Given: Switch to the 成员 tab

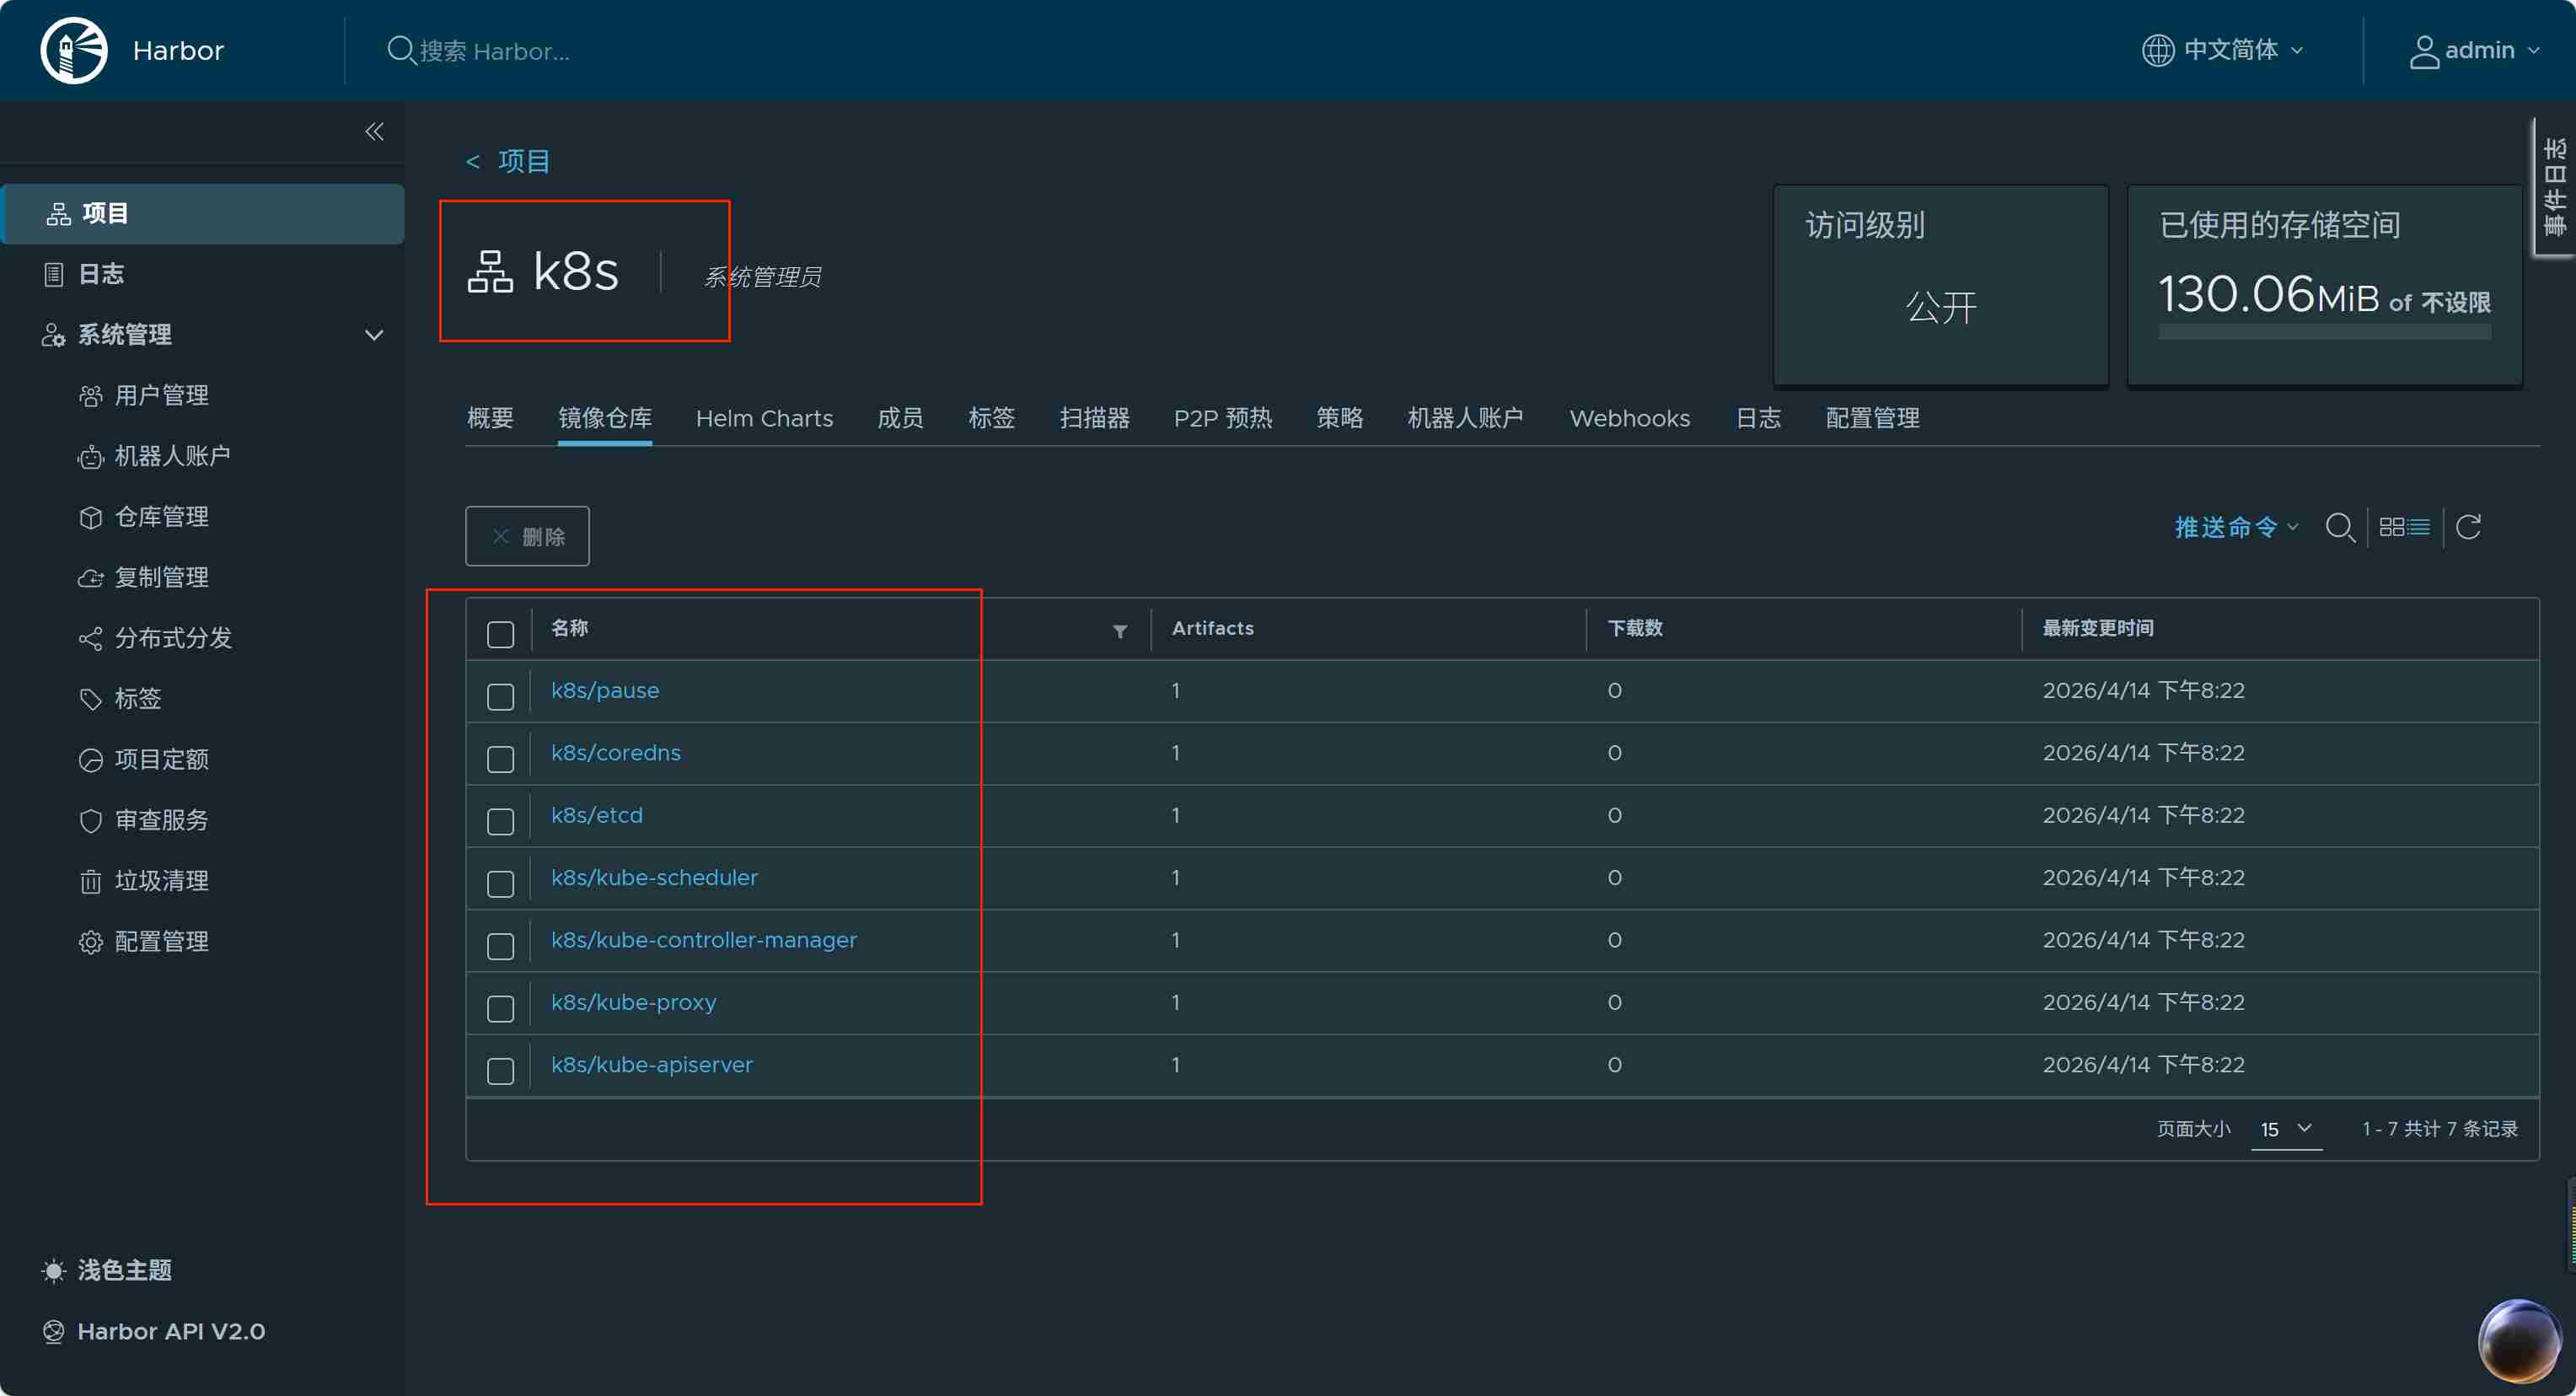Looking at the screenshot, I should [900, 418].
